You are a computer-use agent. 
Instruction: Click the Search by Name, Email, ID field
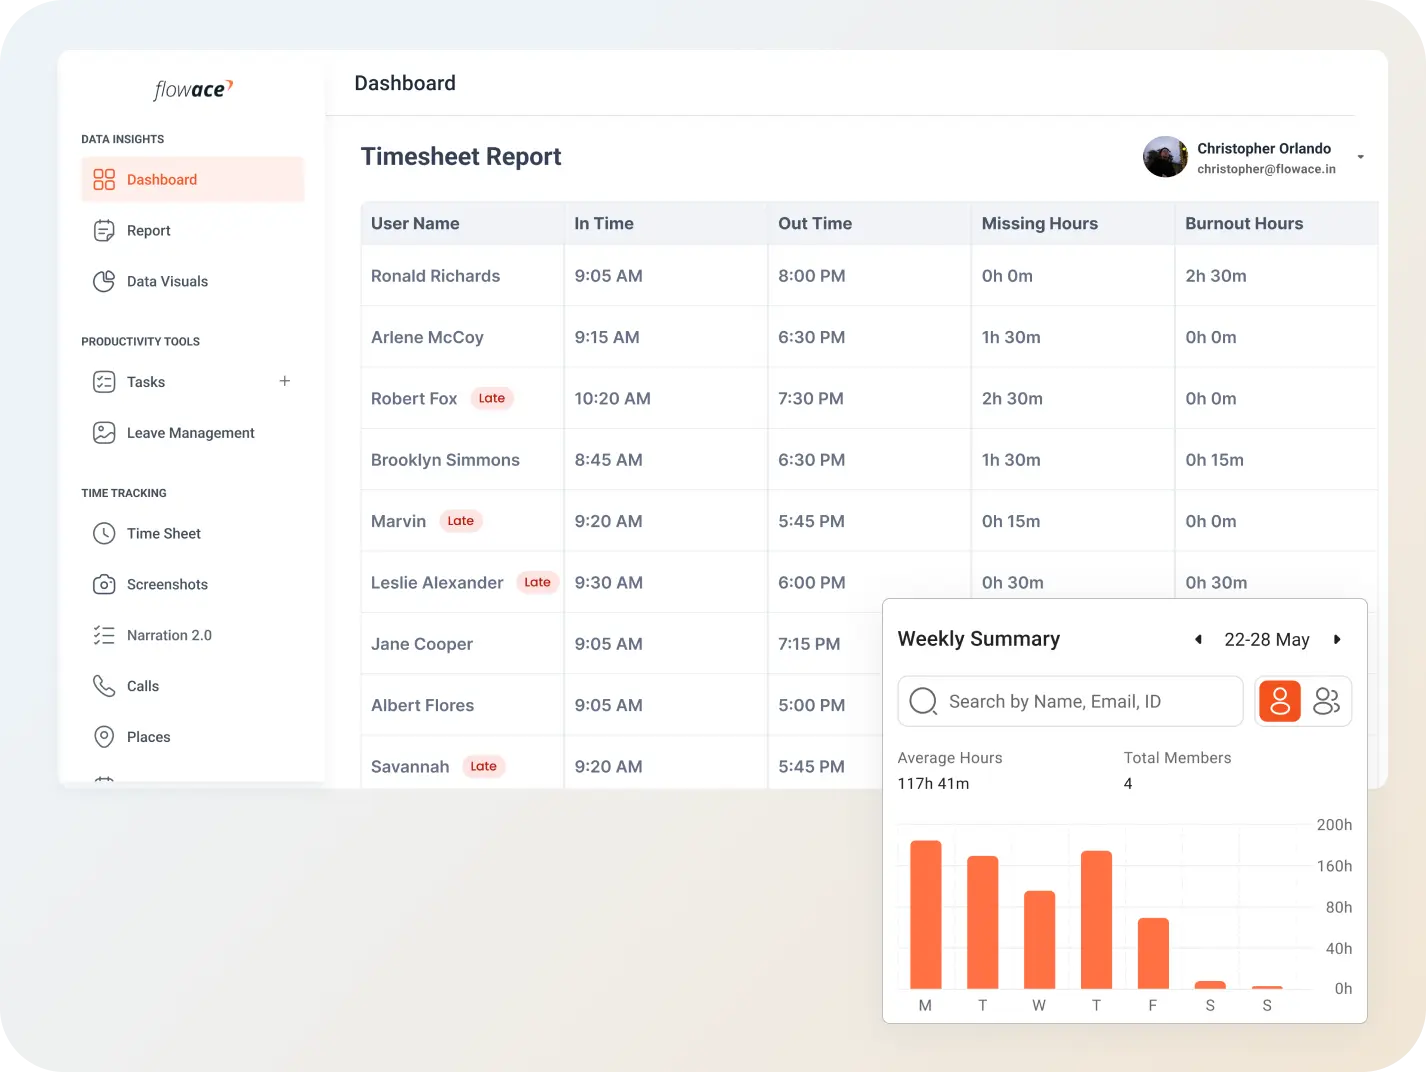point(1085,702)
